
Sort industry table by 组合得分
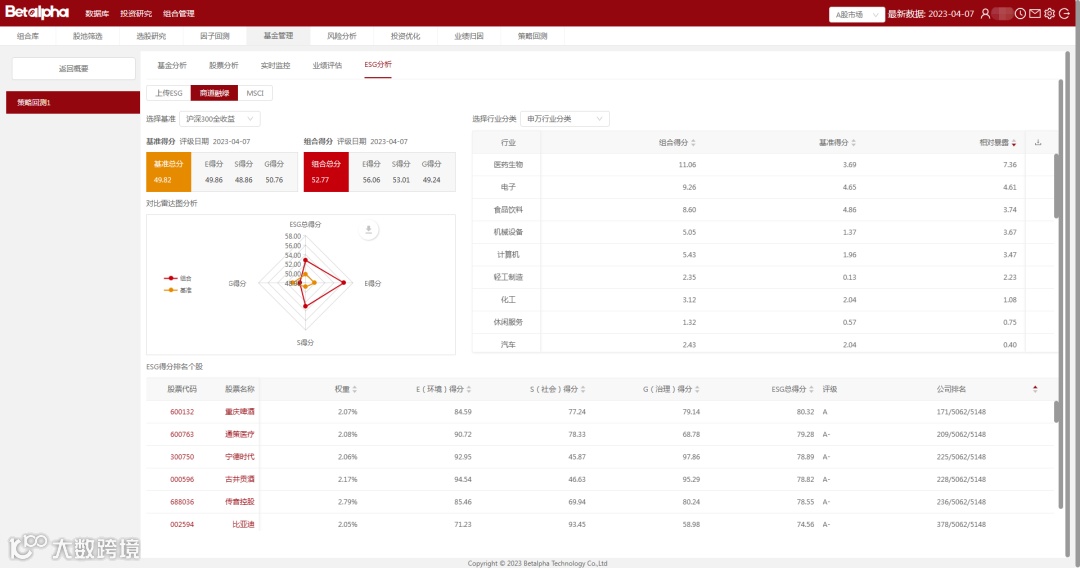[693, 143]
